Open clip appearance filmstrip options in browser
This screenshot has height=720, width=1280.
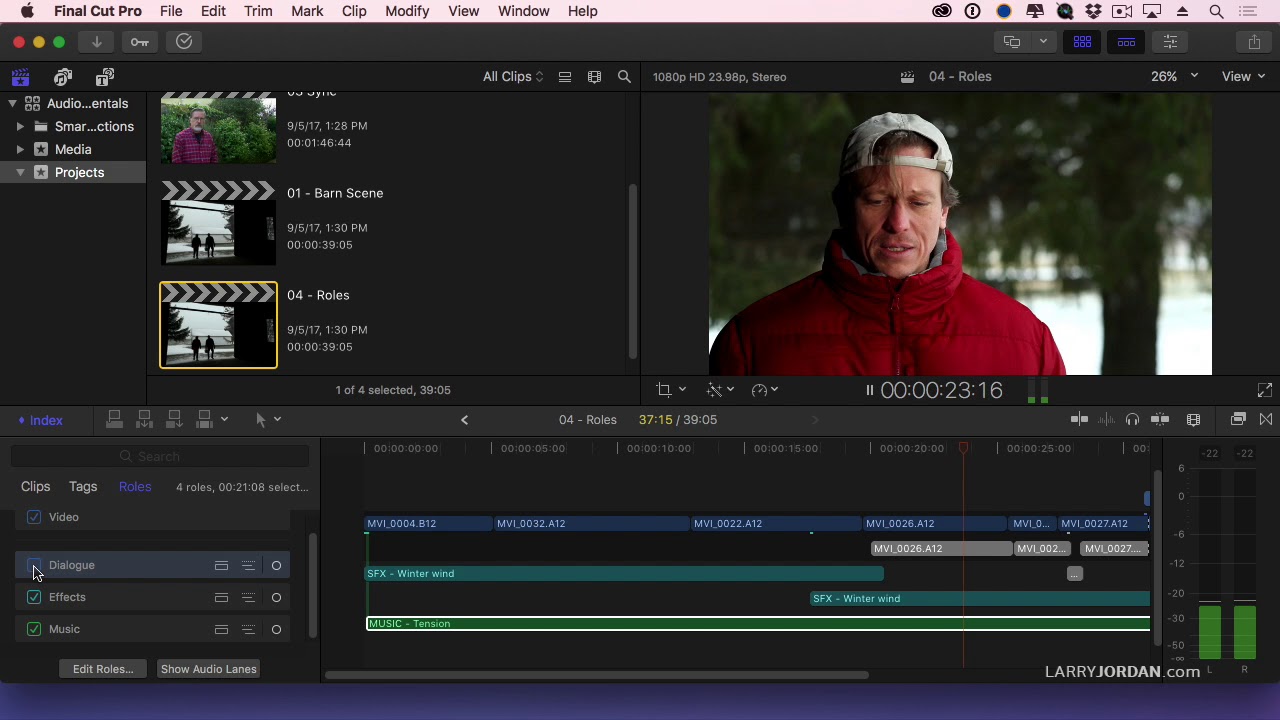595,77
